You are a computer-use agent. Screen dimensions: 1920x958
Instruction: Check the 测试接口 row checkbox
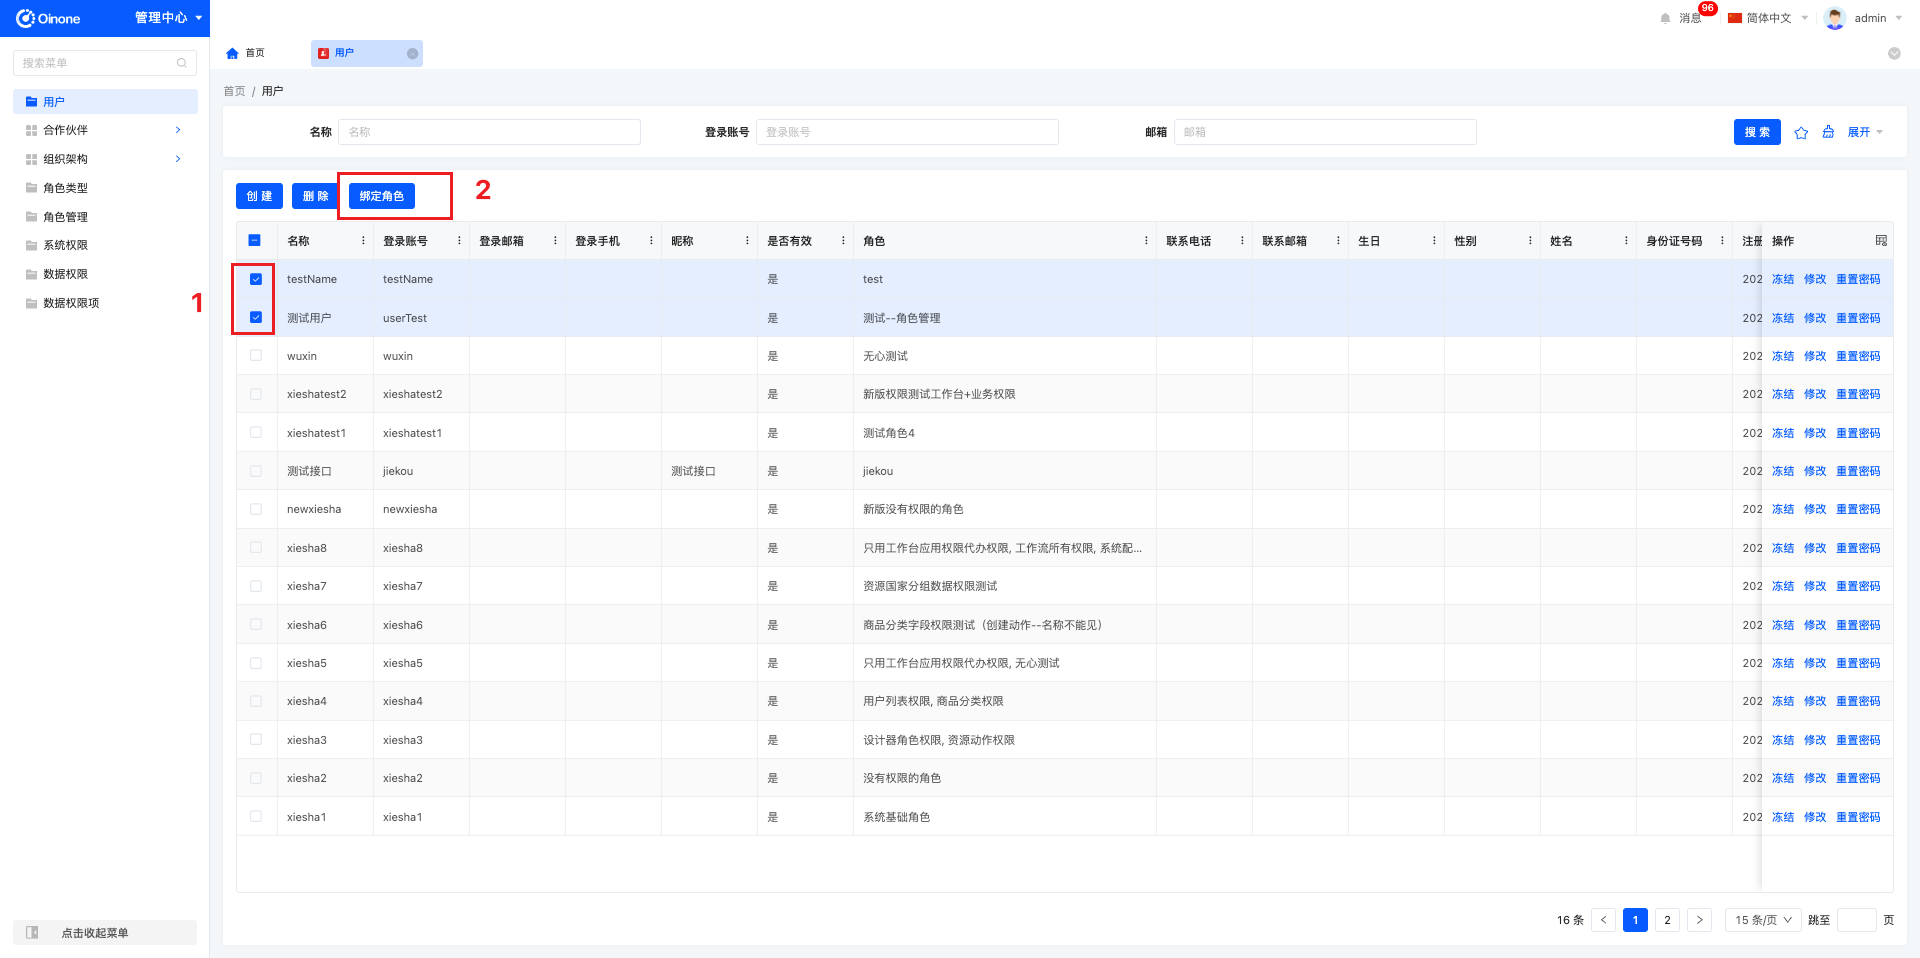[256, 471]
